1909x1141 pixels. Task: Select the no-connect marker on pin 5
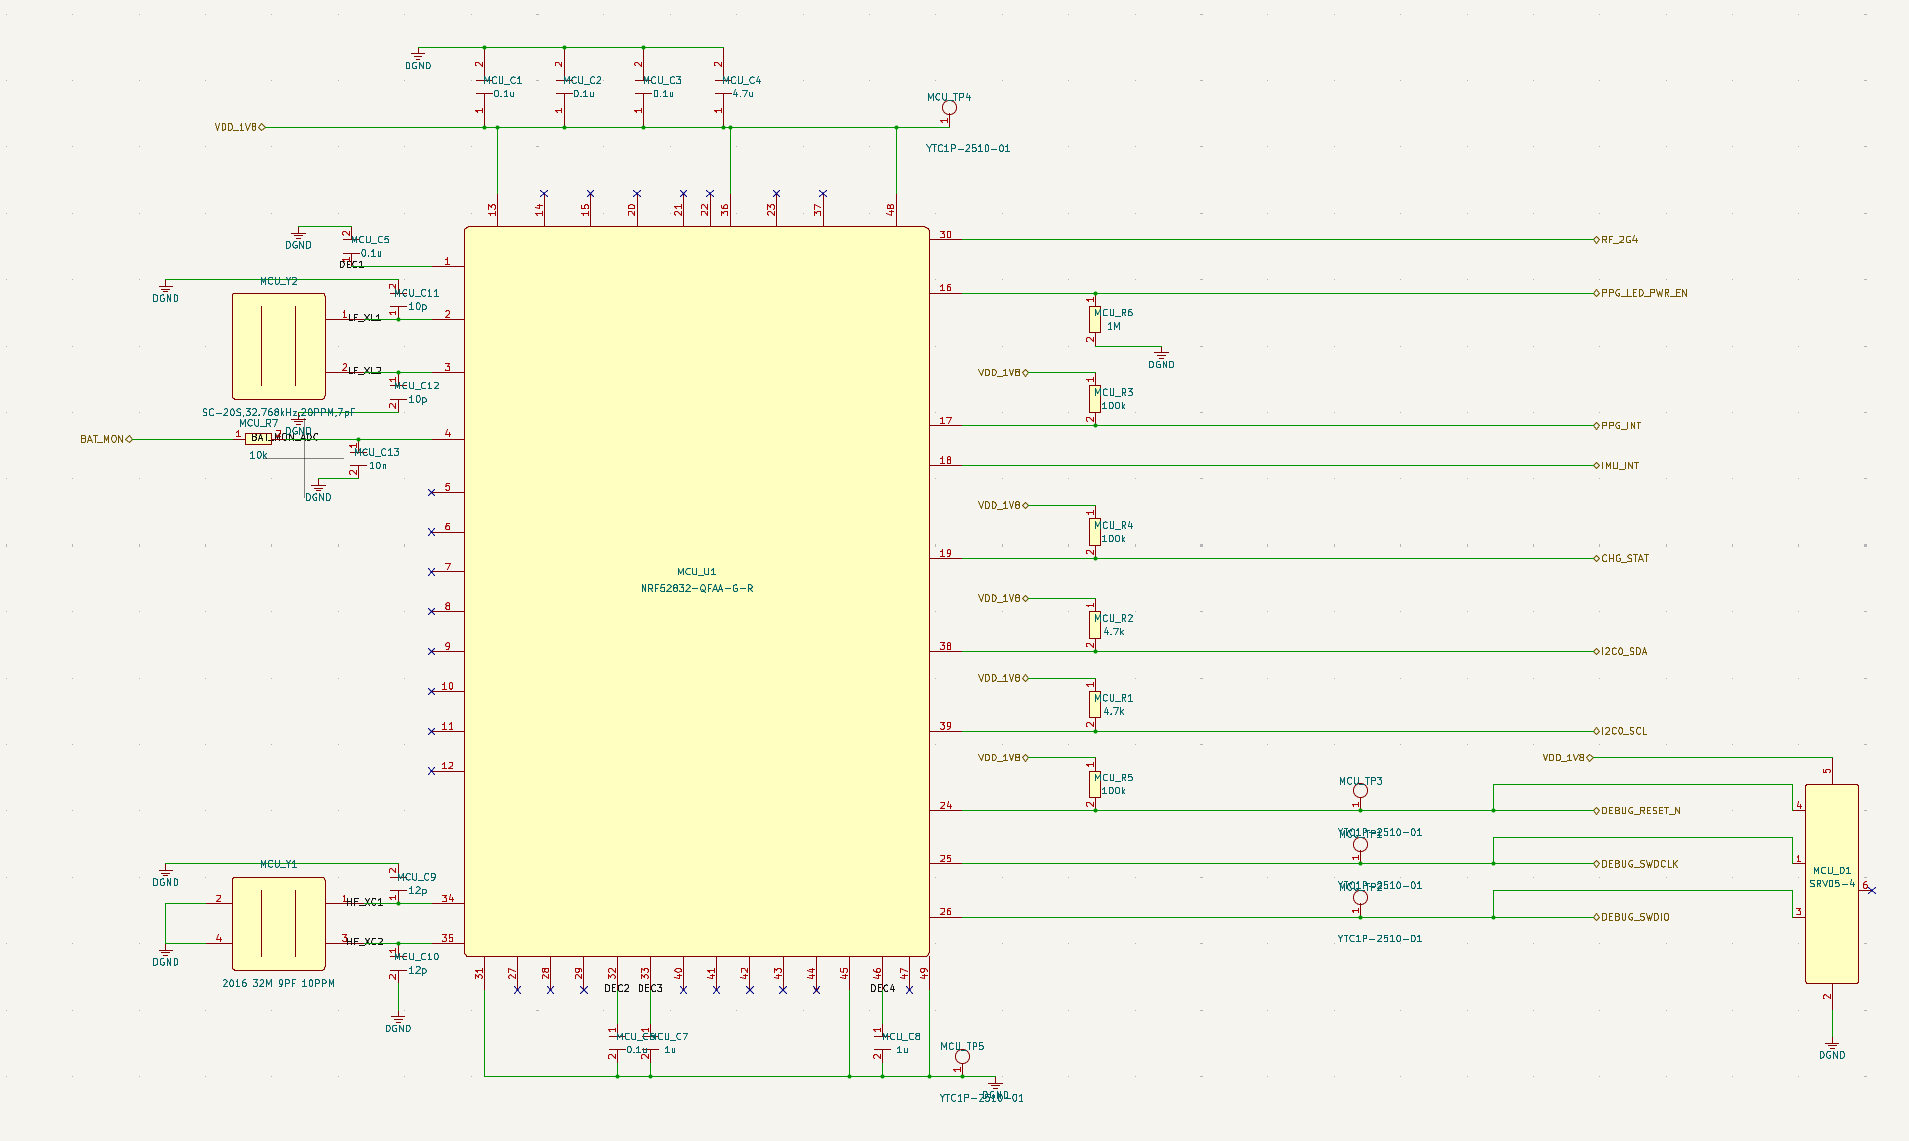tap(432, 492)
